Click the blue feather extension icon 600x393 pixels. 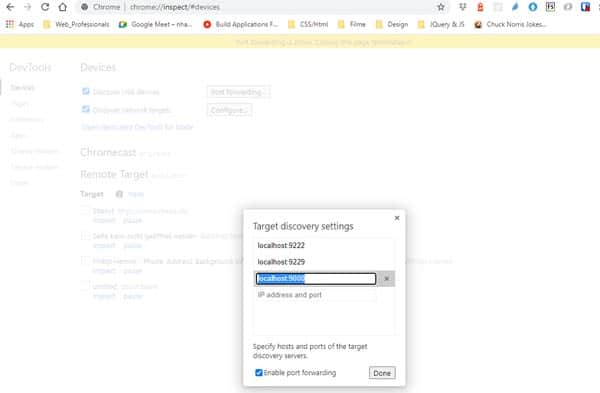515,7
